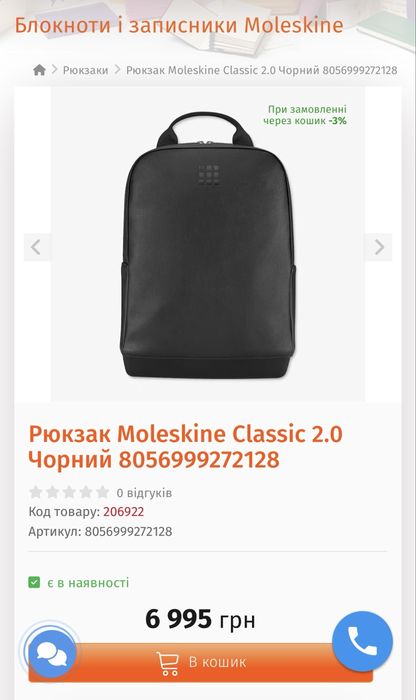Open the live chat bubble icon
Viewport: 416px width, 700px height.
click(52, 654)
